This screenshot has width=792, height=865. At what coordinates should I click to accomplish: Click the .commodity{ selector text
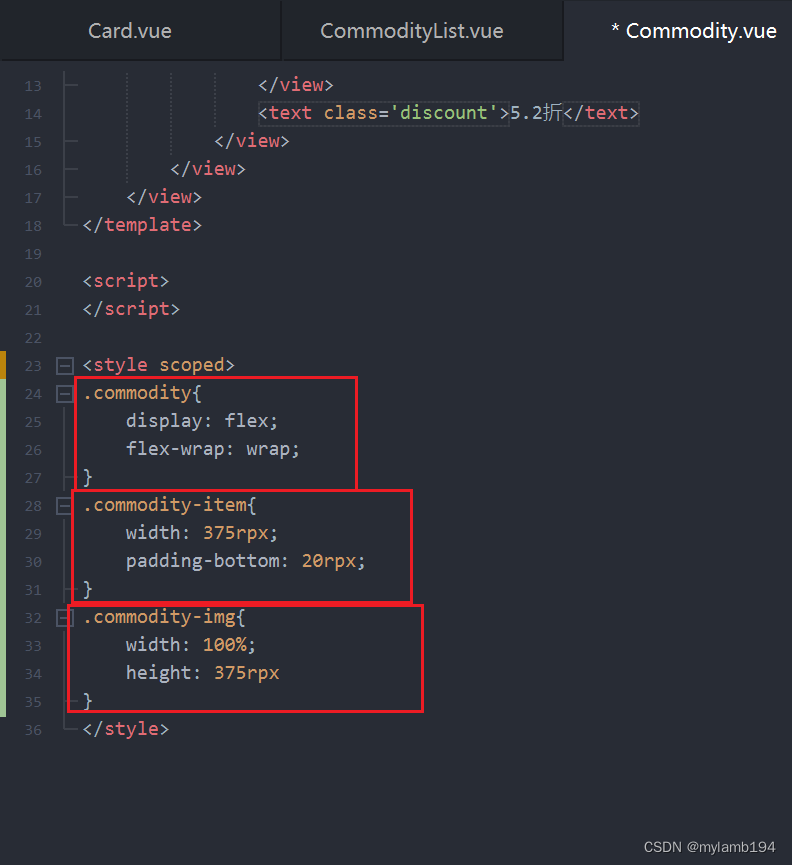point(142,393)
